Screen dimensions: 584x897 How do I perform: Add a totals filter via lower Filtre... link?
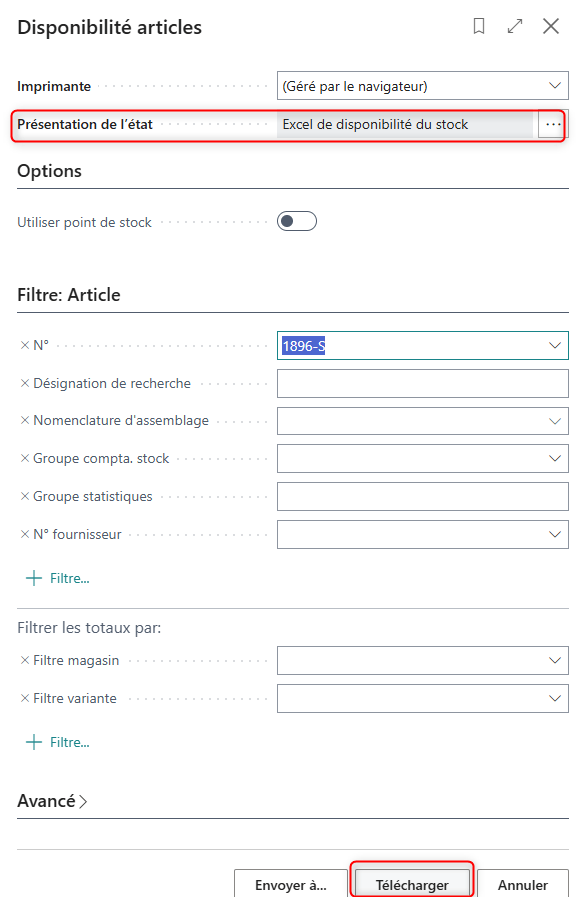[x=58, y=743]
